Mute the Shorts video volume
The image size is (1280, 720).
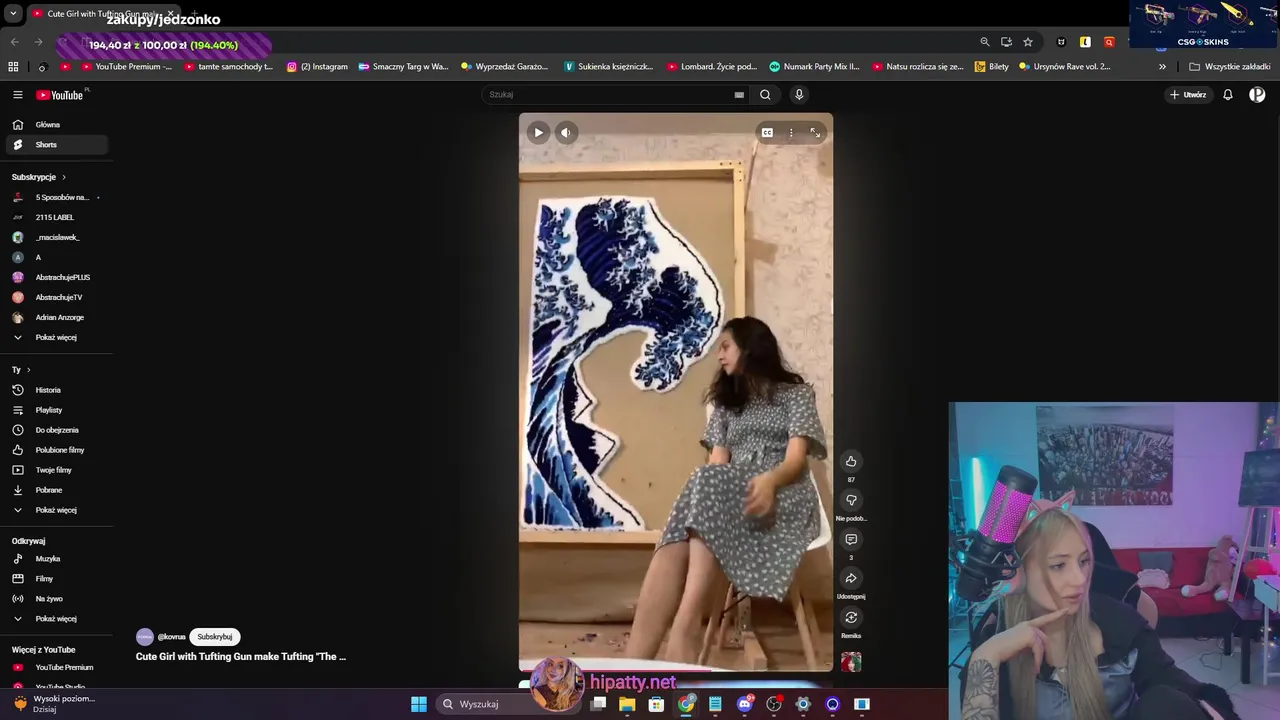coord(566,132)
